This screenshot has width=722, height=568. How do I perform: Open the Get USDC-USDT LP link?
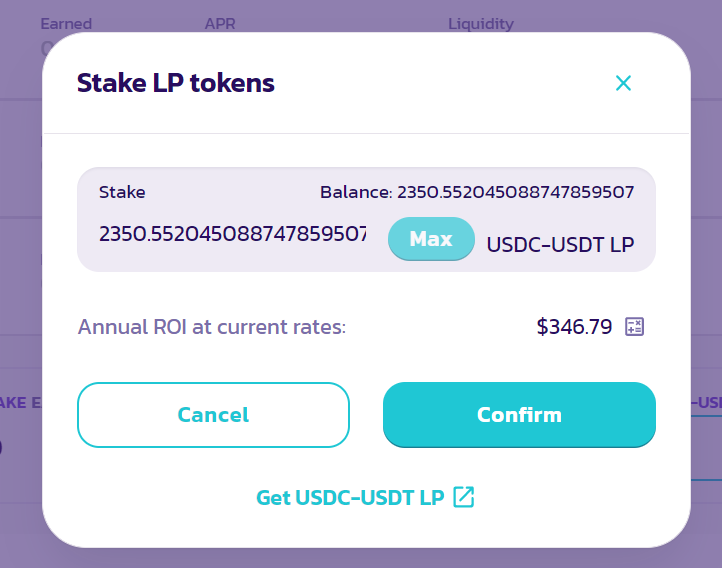click(350, 497)
